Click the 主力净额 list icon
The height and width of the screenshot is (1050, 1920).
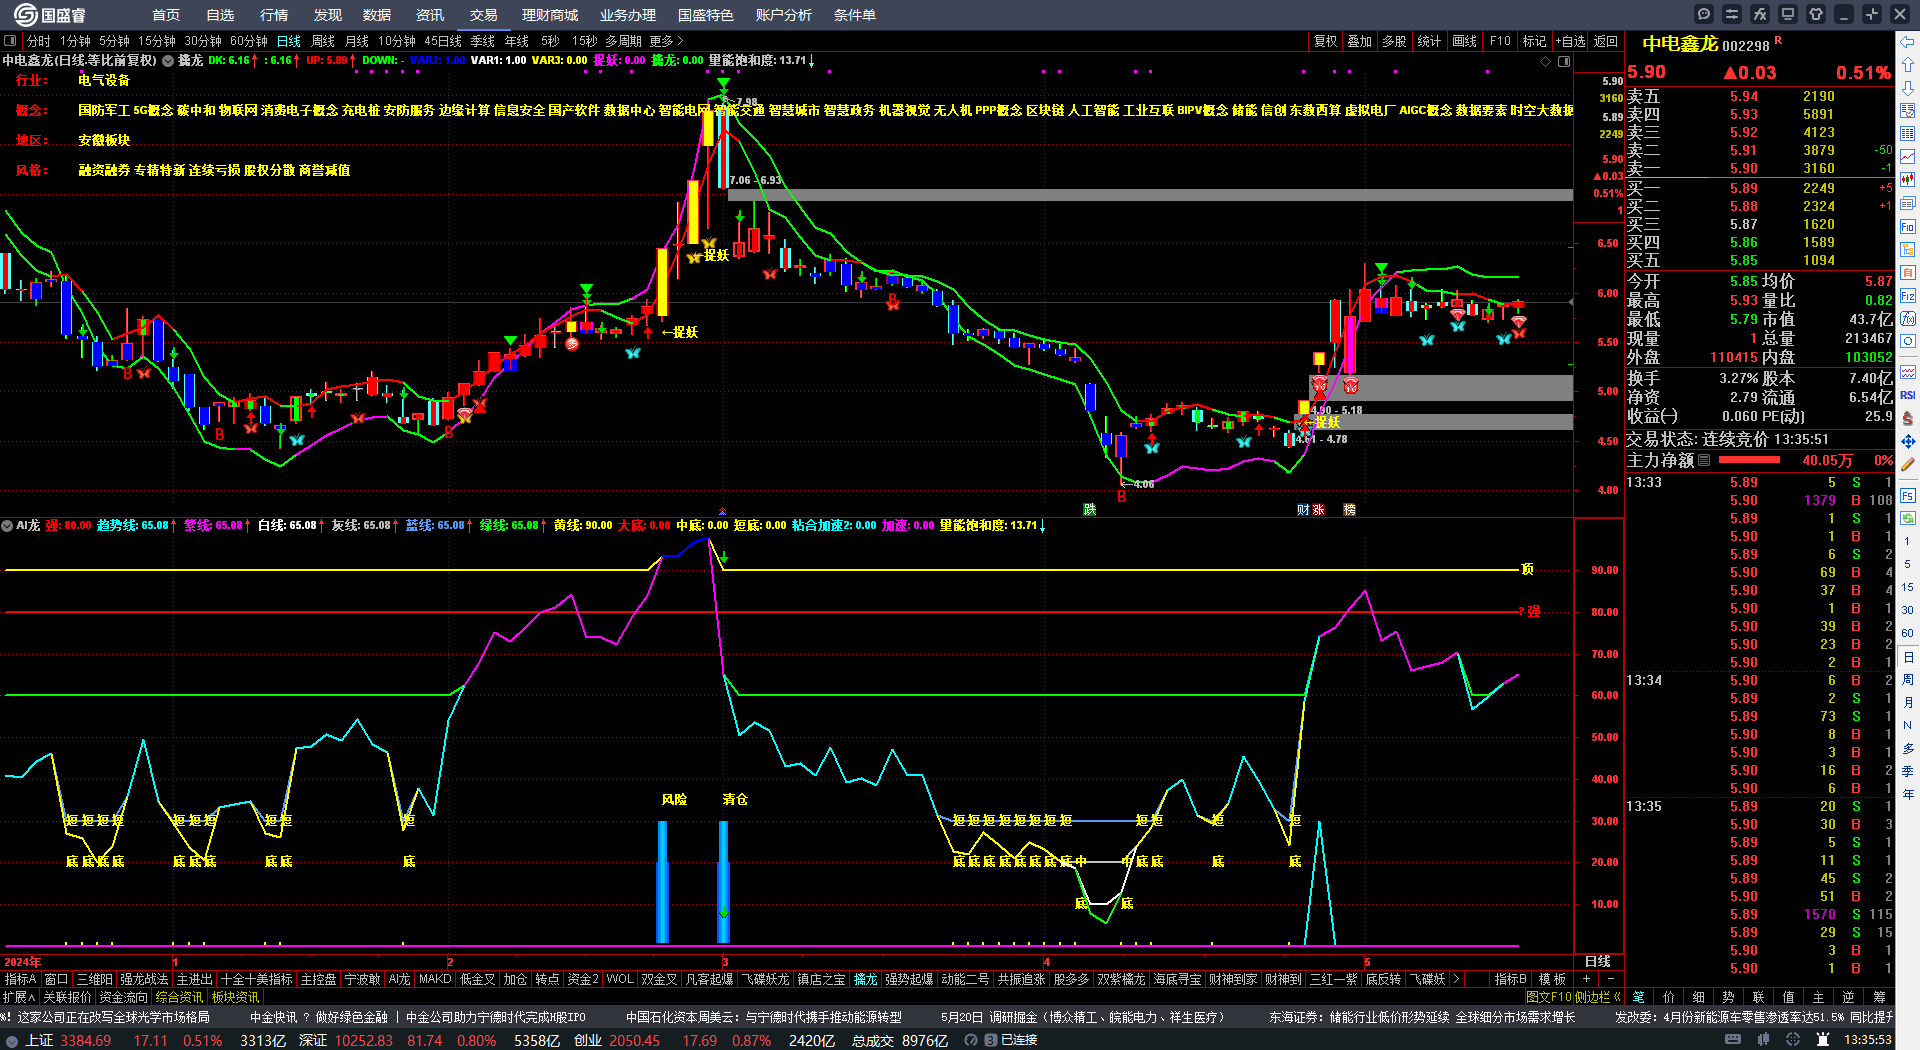[x=1704, y=460]
